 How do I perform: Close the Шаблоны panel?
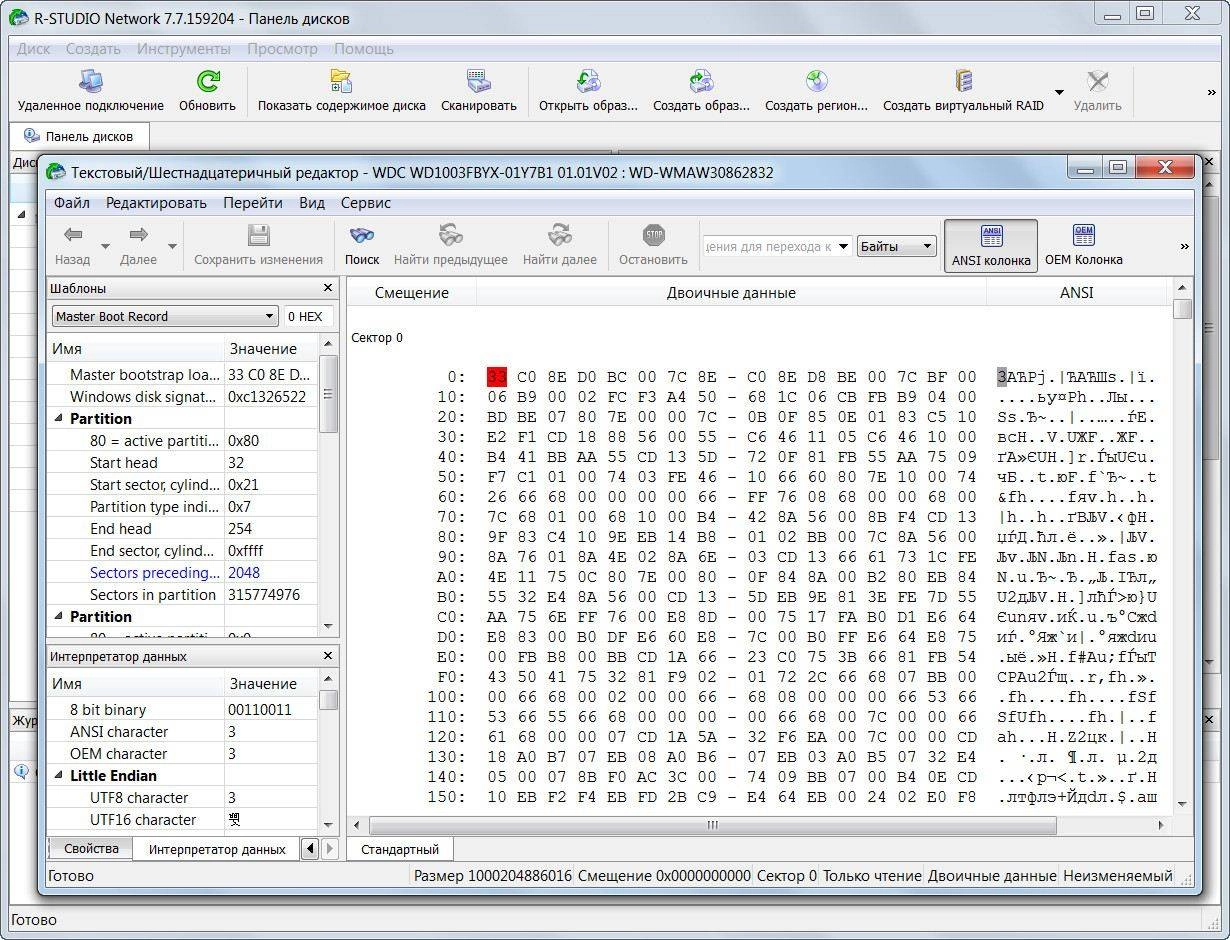328,288
